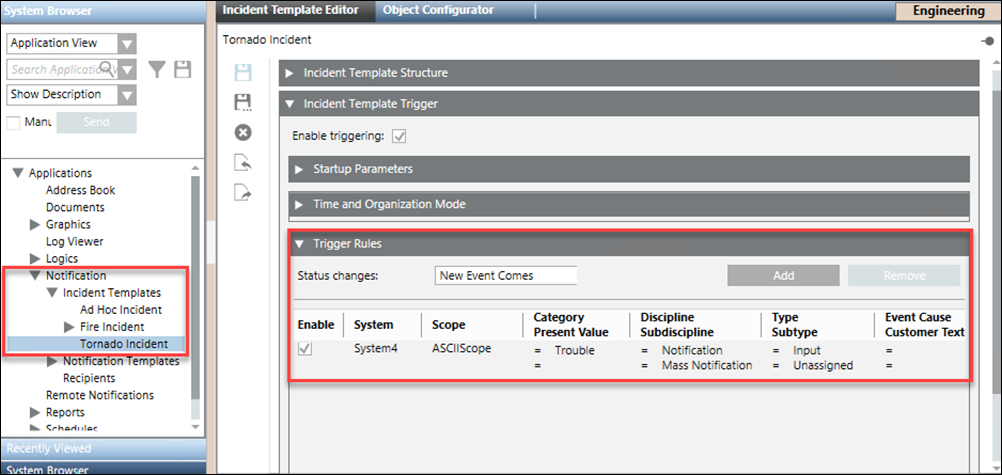Click the Save As icon
The height and width of the screenshot is (475, 1002).
pyautogui.click(x=242, y=102)
